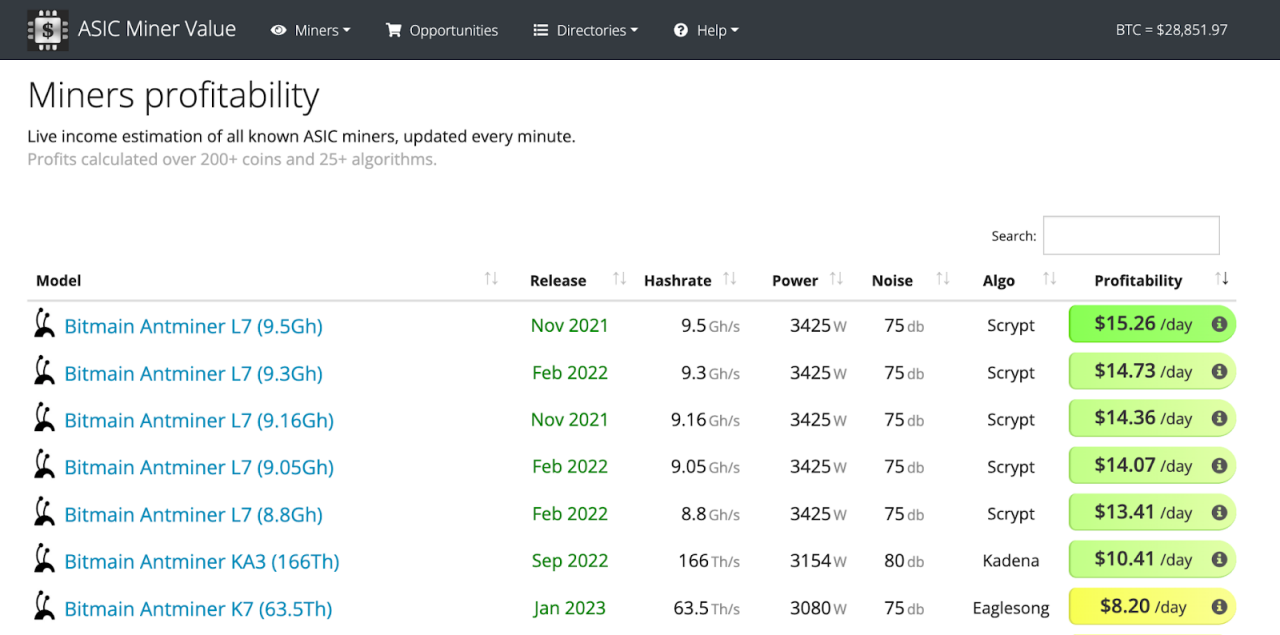Open Bitmain Antminer K7 (63.5Th) link

pyautogui.click(x=198, y=608)
